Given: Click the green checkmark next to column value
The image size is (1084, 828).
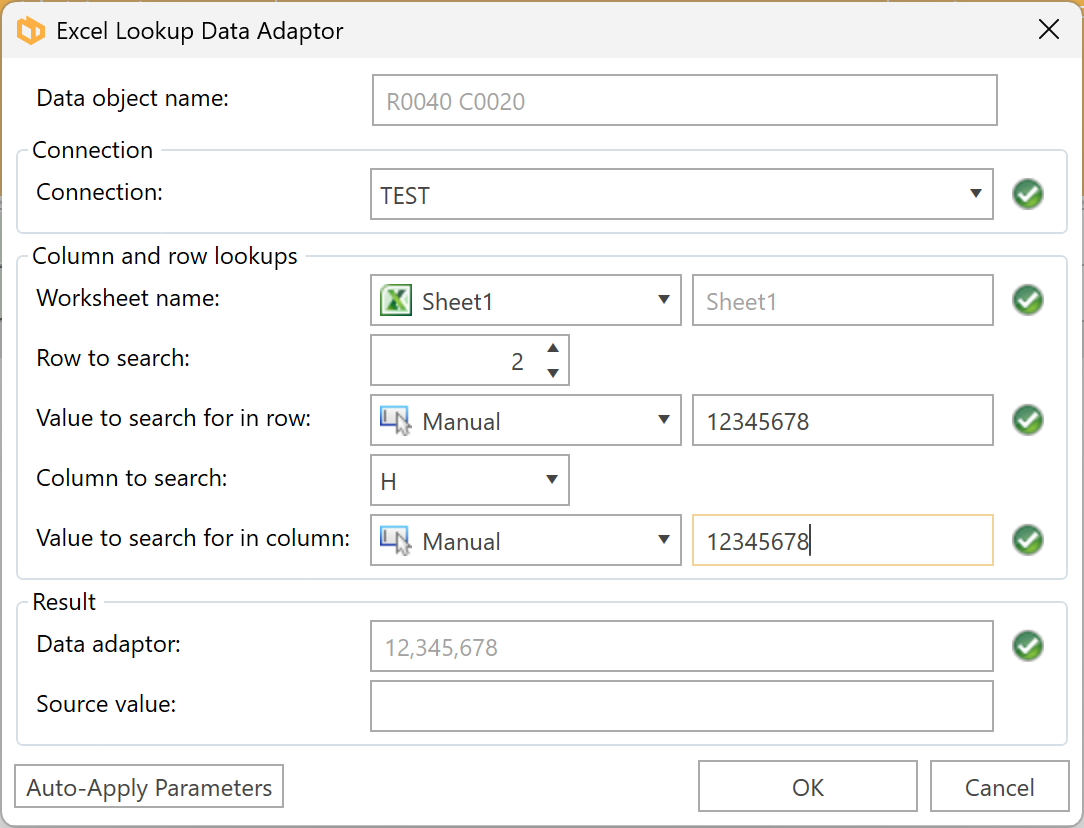Looking at the screenshot, I should click(1027, 540).
